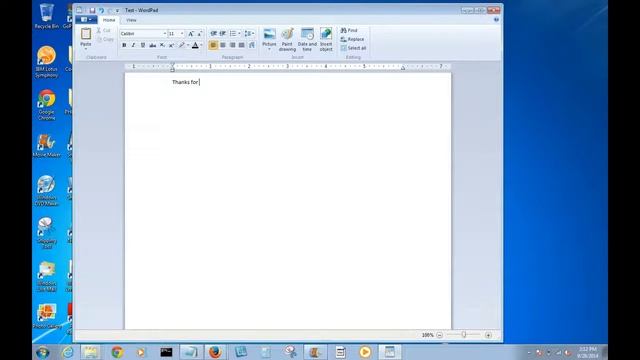Screen dimensions: 640x360
Task: Center the text alignment
Action: pyautogui.click(x=223, y=45)
